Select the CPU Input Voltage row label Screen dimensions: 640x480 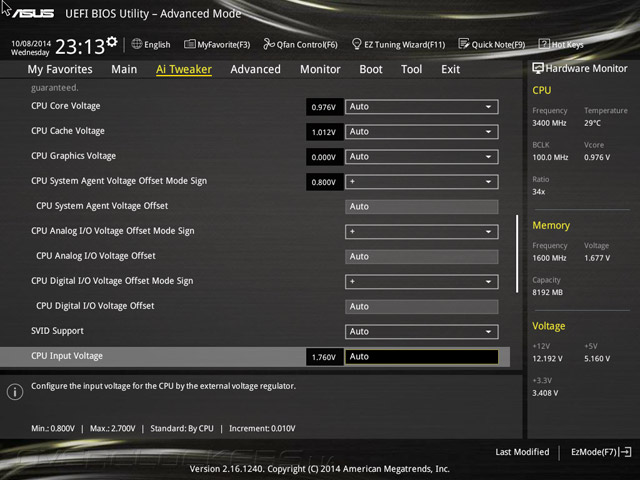67,356
